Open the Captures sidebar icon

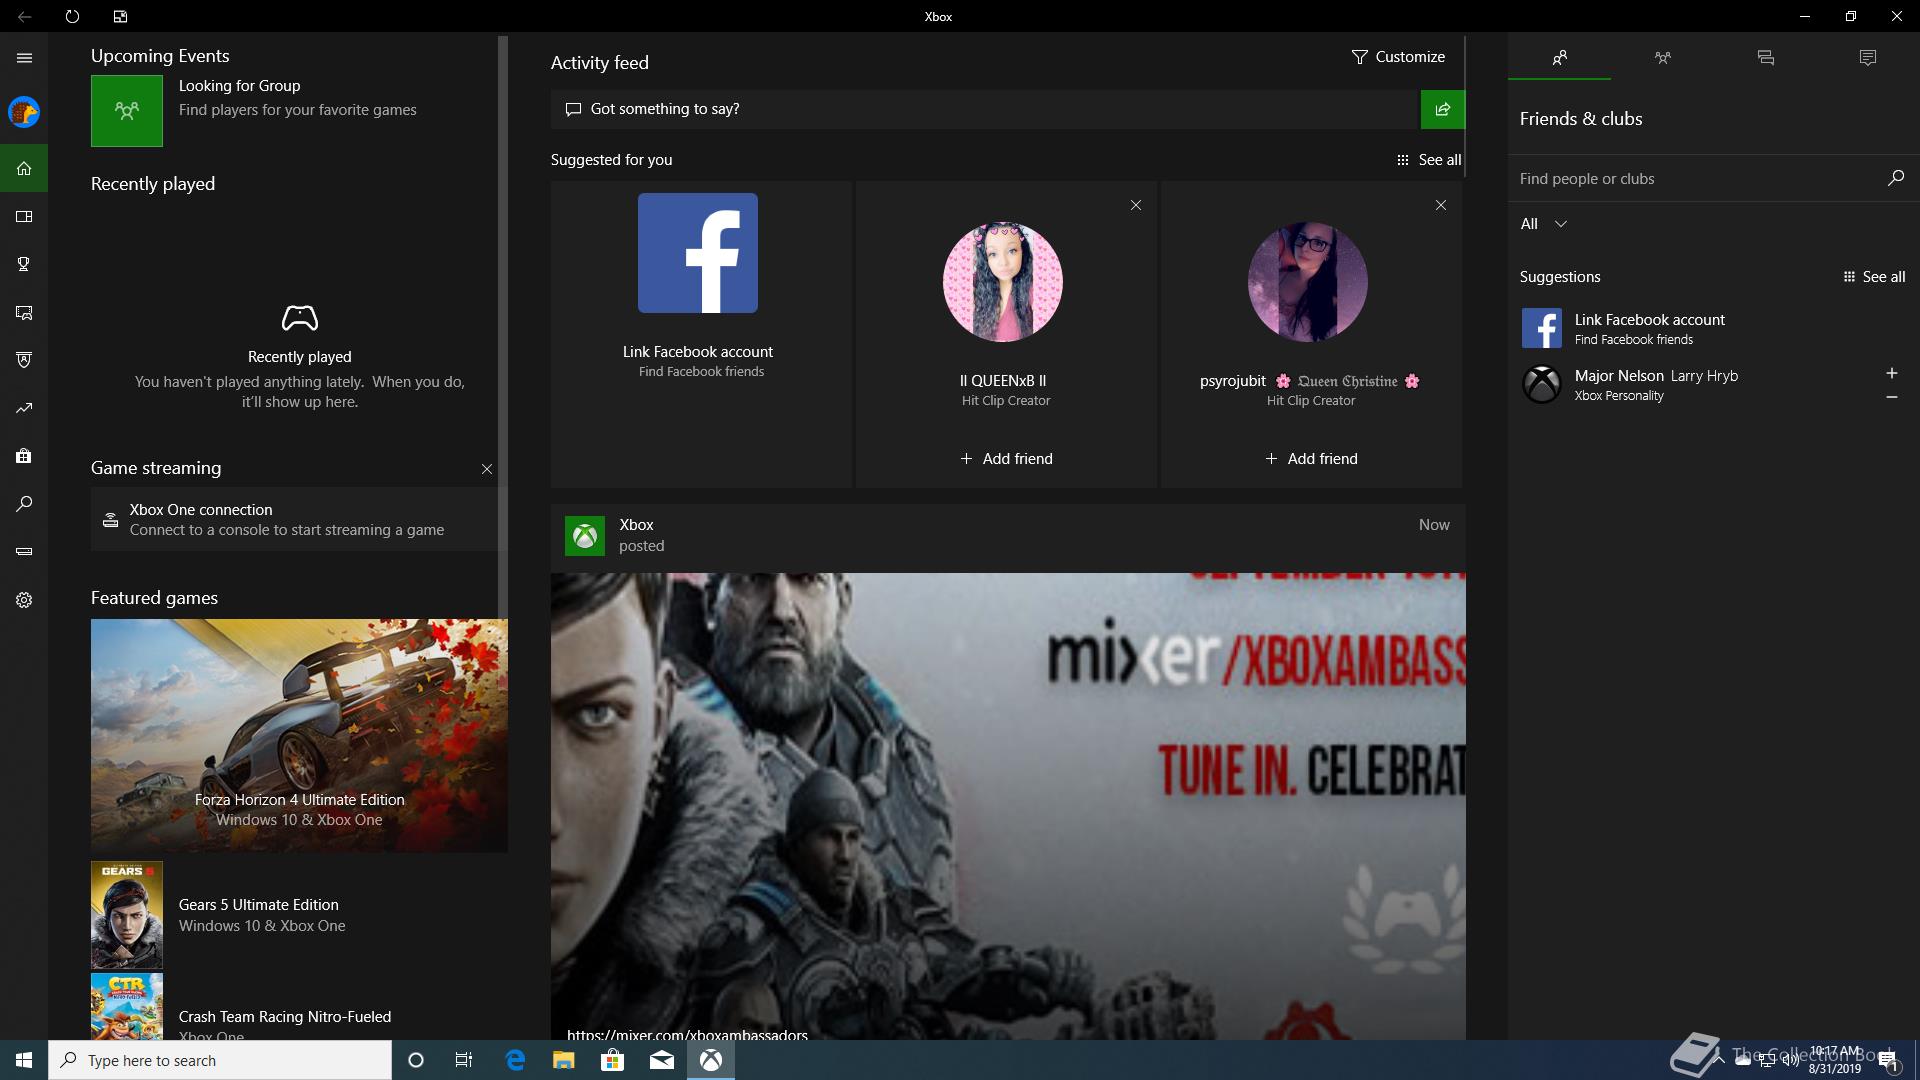(24, 312)
